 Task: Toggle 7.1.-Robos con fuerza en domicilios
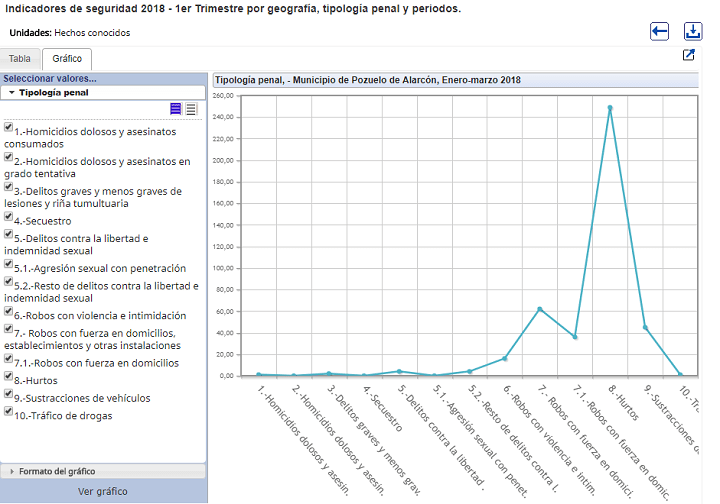pos(8,358)
